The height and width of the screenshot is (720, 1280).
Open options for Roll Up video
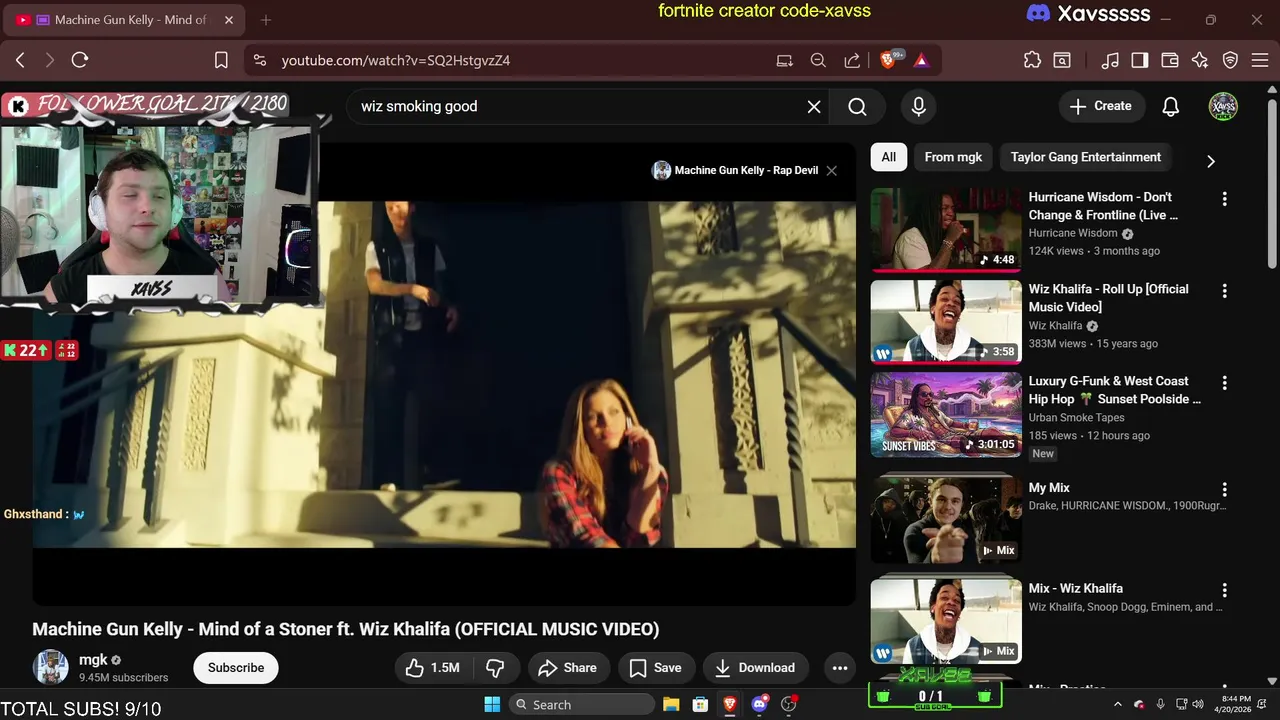pyautogui.click(x=1224, y=291)
